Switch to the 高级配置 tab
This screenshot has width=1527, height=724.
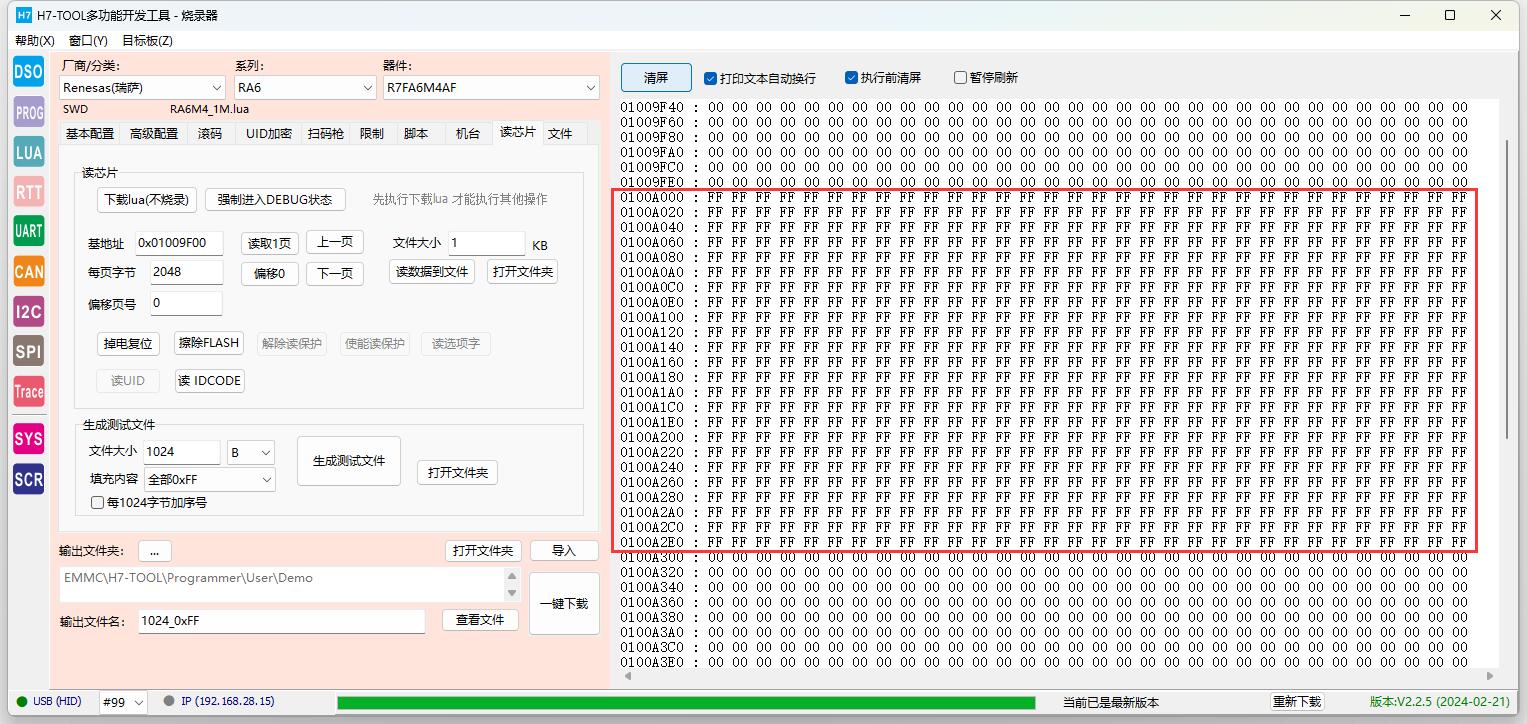pyautogui.click(x=154, y=133)
